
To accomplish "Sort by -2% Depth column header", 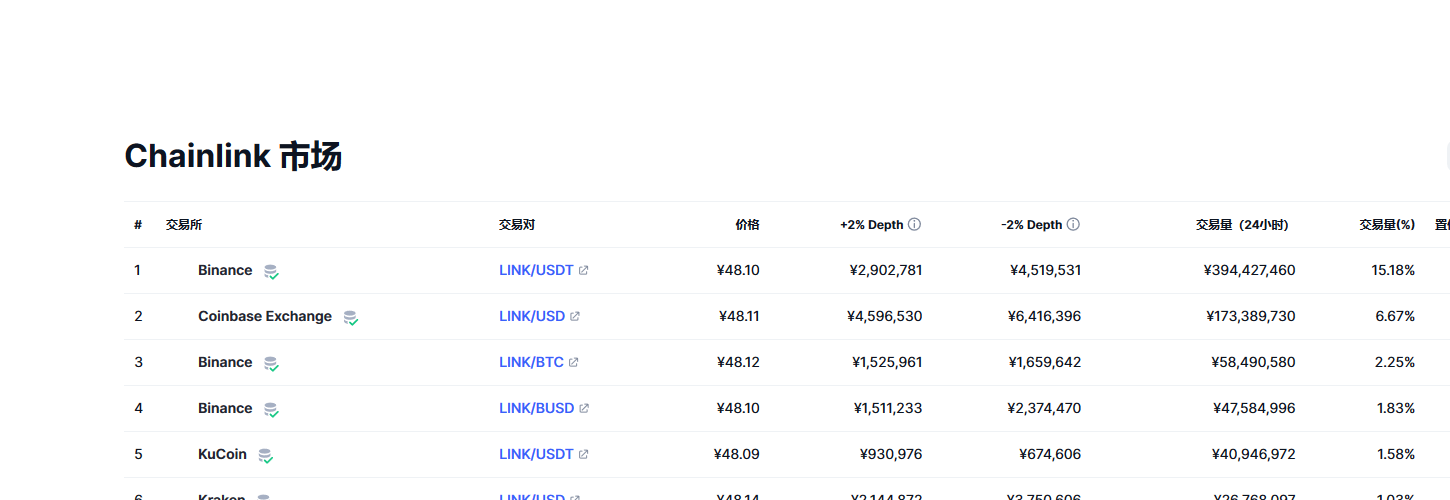I will pos(1031,225).
